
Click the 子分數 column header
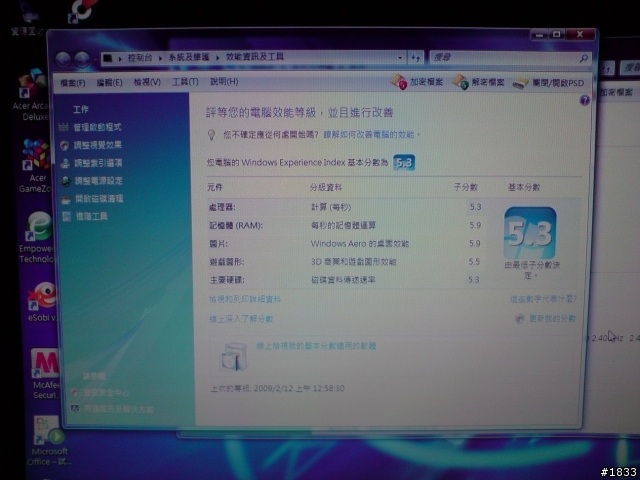[466, 187]
